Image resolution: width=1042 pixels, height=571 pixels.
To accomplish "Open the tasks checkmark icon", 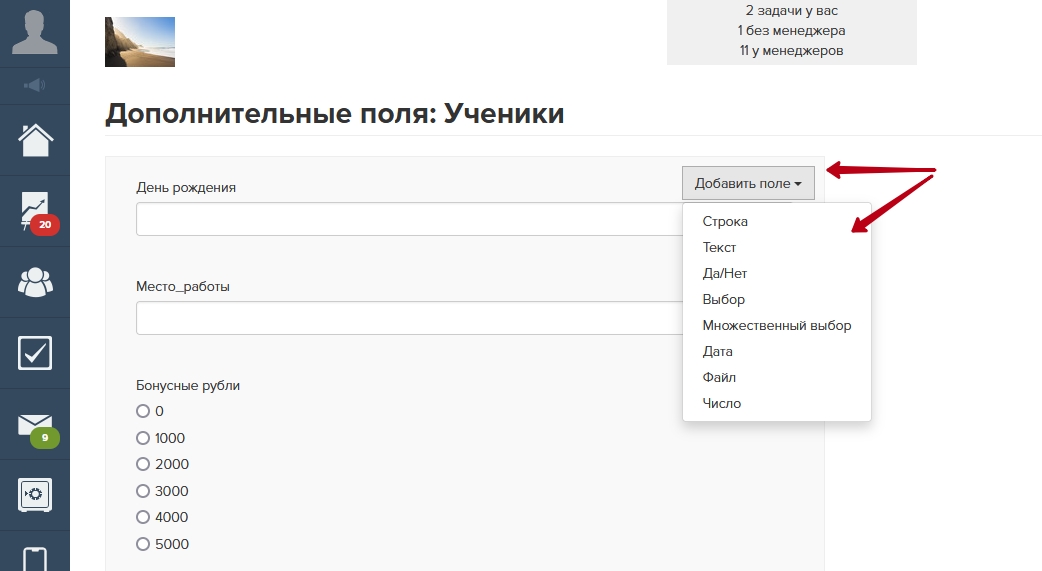I will pyautogui.click(x=35, y=353).
